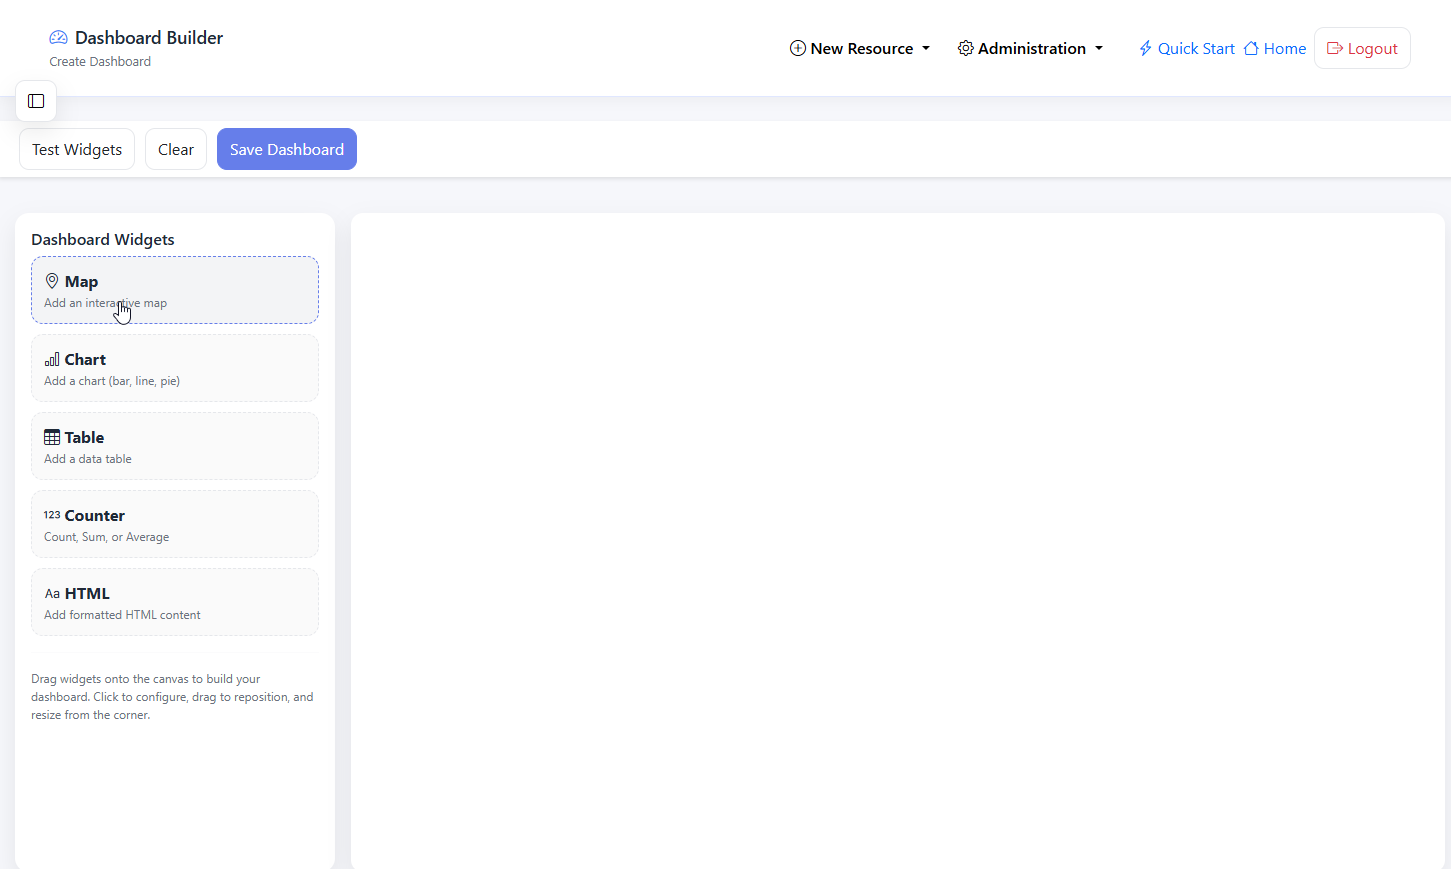
Task: Click the Dashboard Builder gauge icon
Action: pos(58,38)
